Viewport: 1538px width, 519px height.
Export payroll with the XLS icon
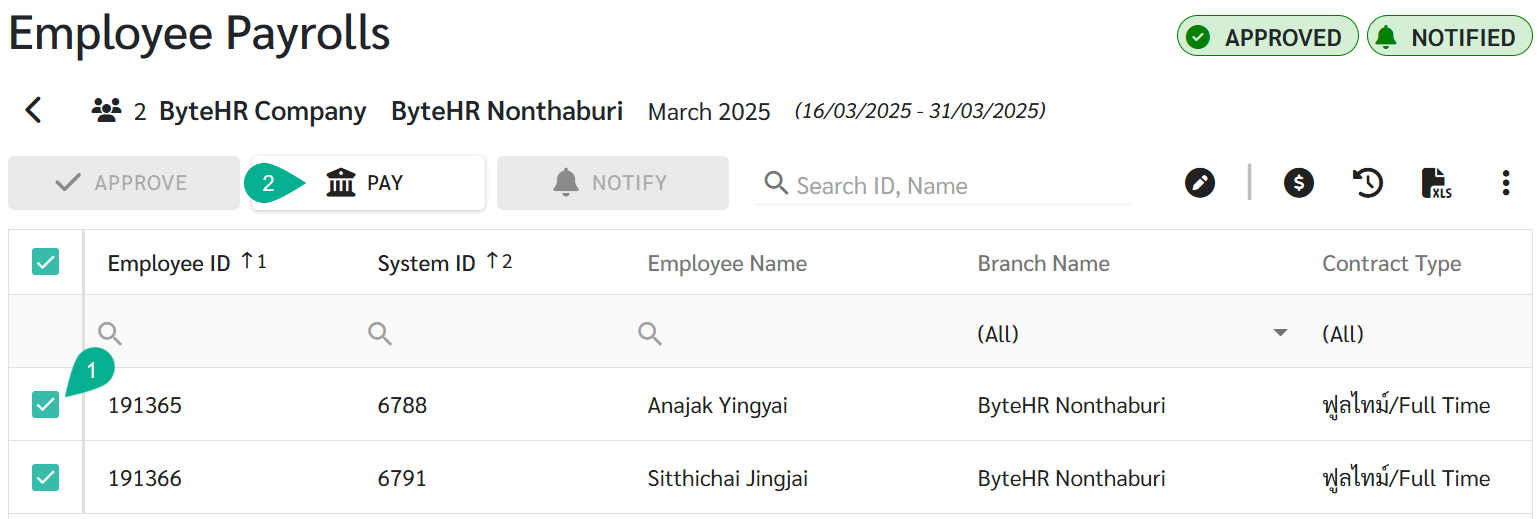[x=1436, y=183]
